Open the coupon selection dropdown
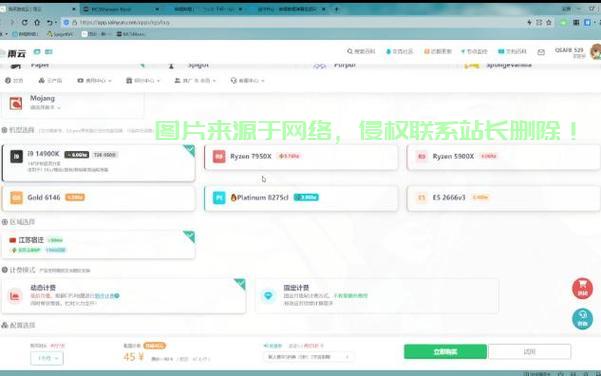Viewport: 601px width, 376px height. (308, 357)
